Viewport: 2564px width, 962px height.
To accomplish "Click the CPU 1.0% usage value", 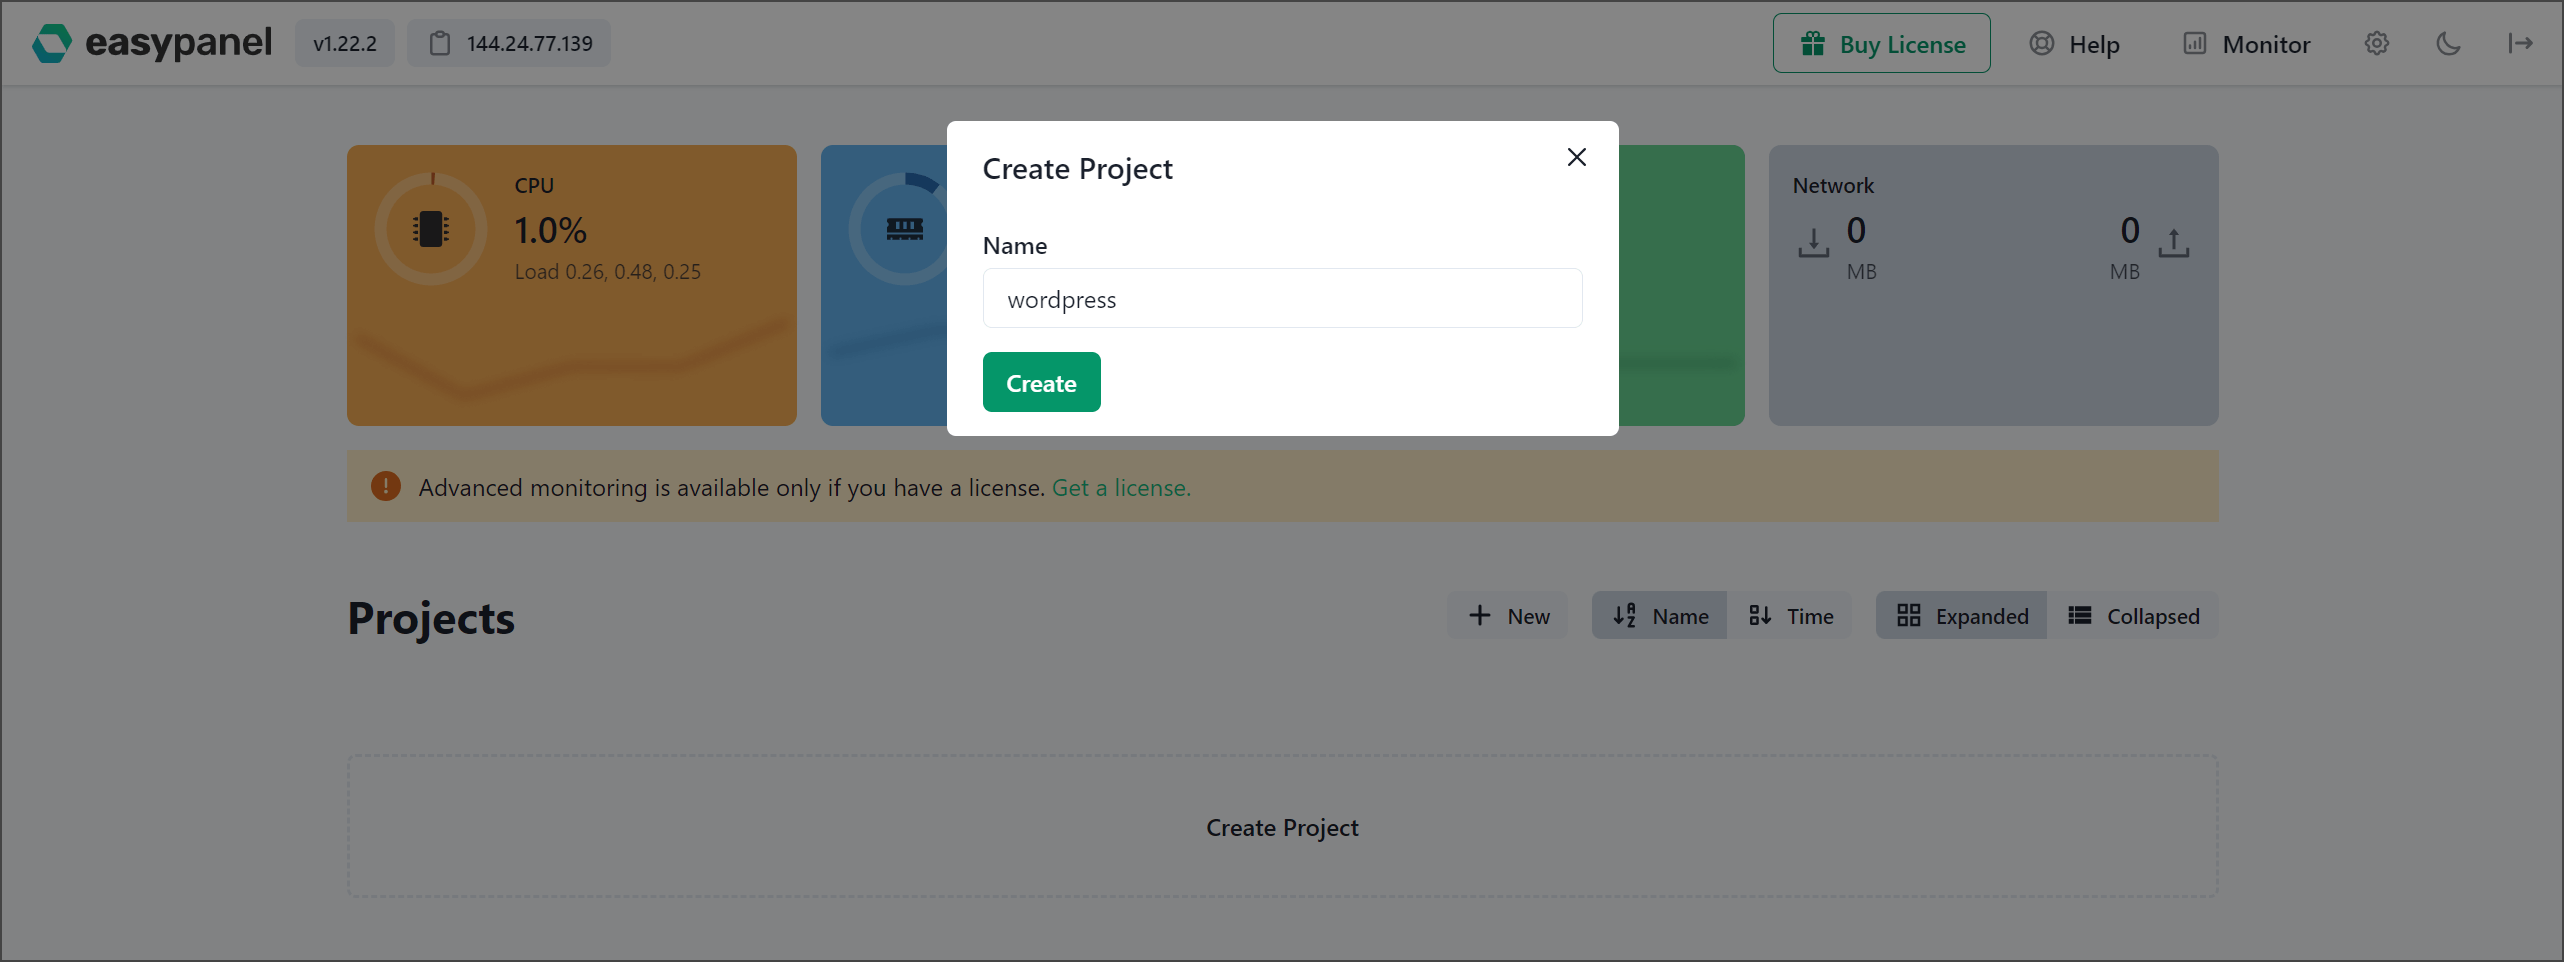I will (x=551, y=230).
